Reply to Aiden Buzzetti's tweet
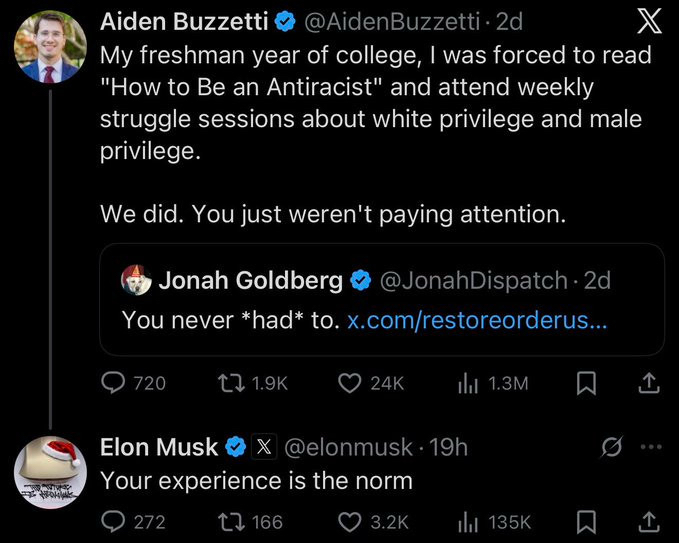Image resolution: width=679 pixels, height=543 pixels. click(x=114, y=382)
